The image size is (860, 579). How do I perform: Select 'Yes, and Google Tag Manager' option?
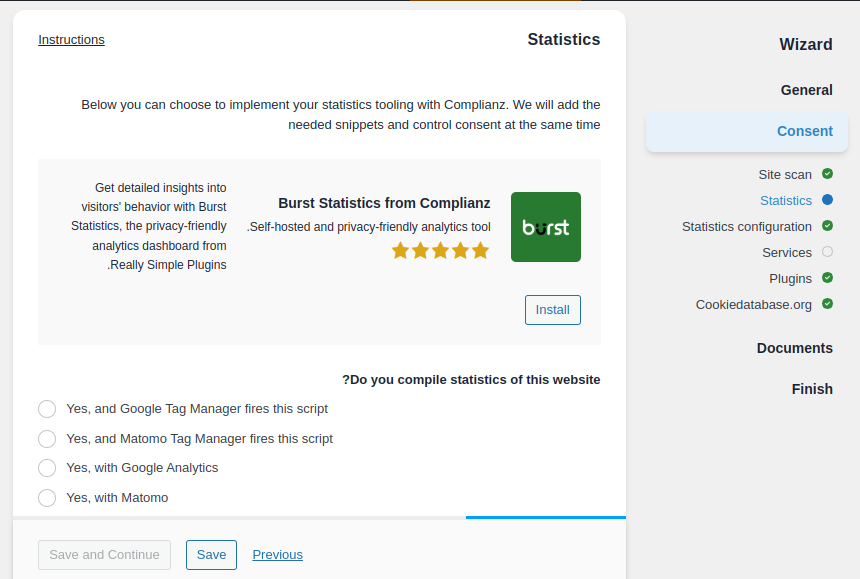point(47,409)
